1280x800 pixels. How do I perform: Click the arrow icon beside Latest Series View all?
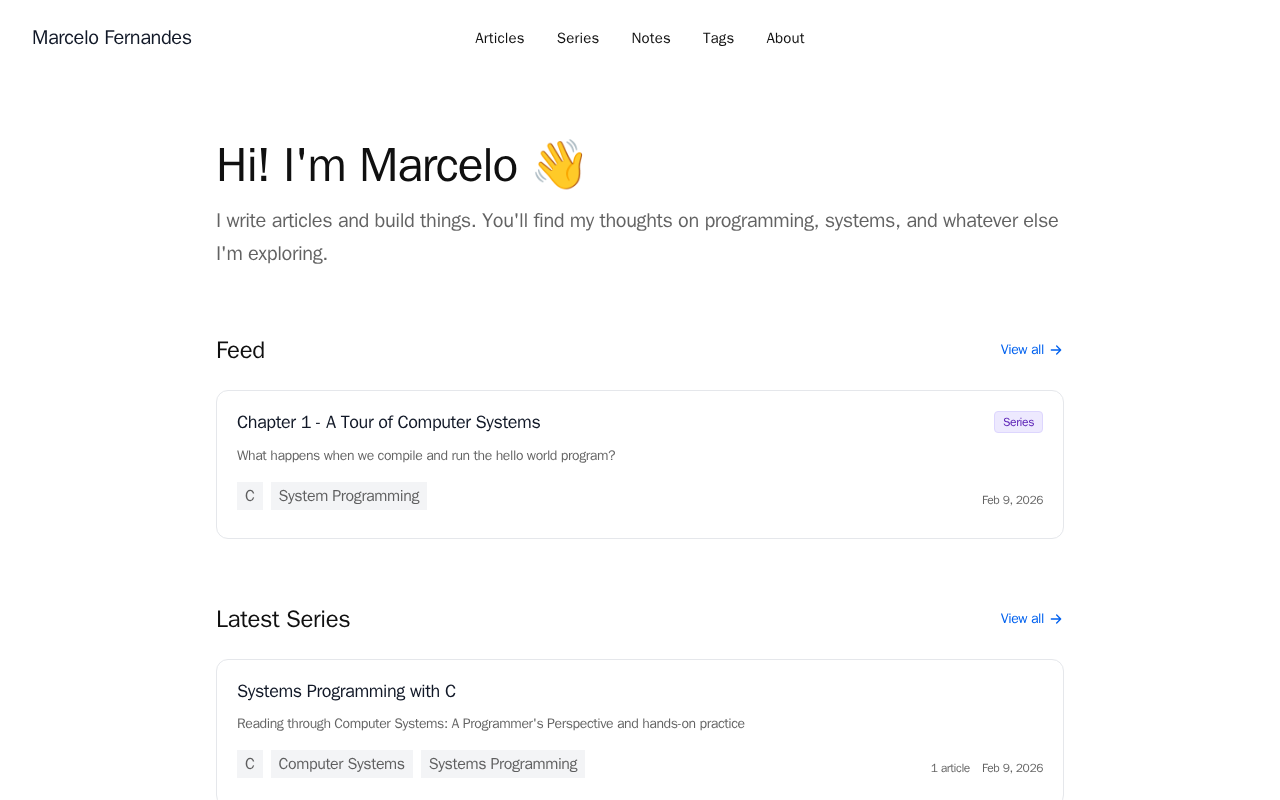tap(1056, 619)
